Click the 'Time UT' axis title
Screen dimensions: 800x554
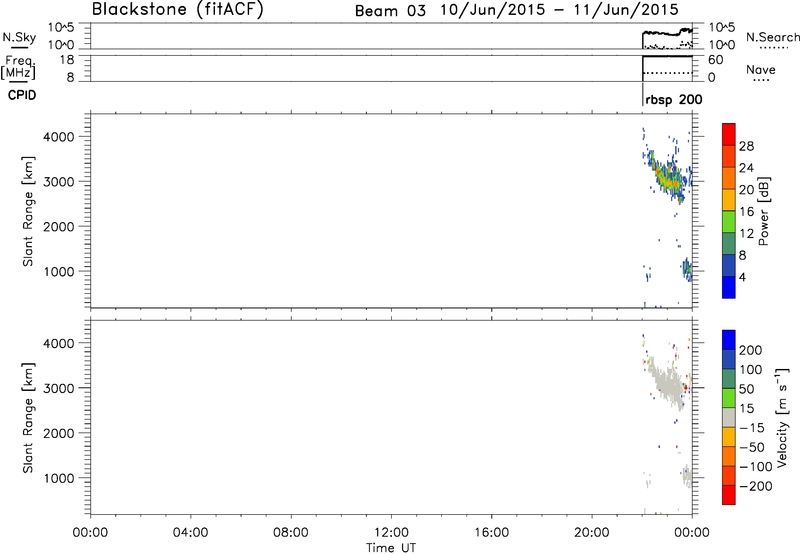pos(391,548)
